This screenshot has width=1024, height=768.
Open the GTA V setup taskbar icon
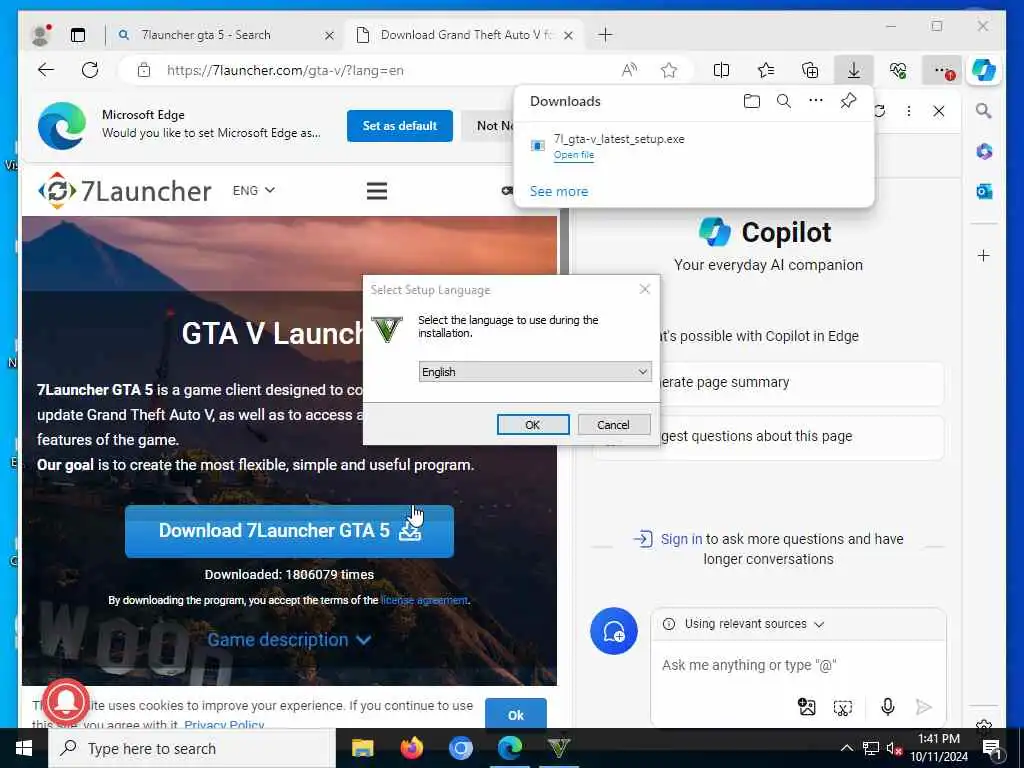[559, 748]
